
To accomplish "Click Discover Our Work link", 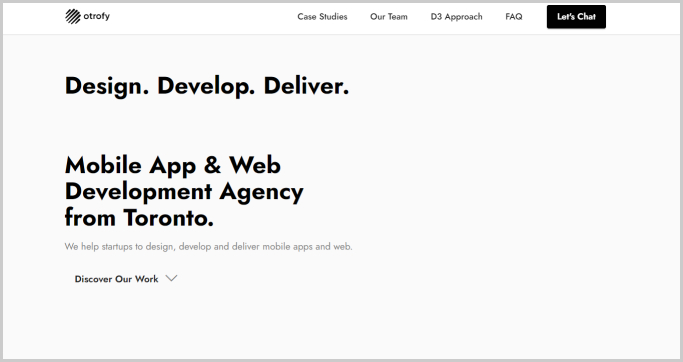I will pyautogui.click(x=116, y=279).
